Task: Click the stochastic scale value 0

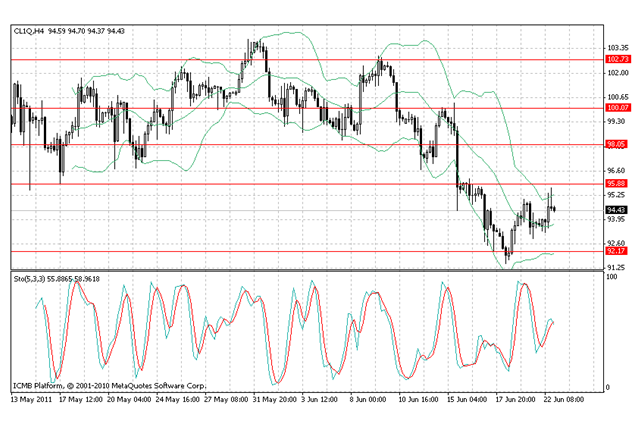Action: click(x=608, y=387)
